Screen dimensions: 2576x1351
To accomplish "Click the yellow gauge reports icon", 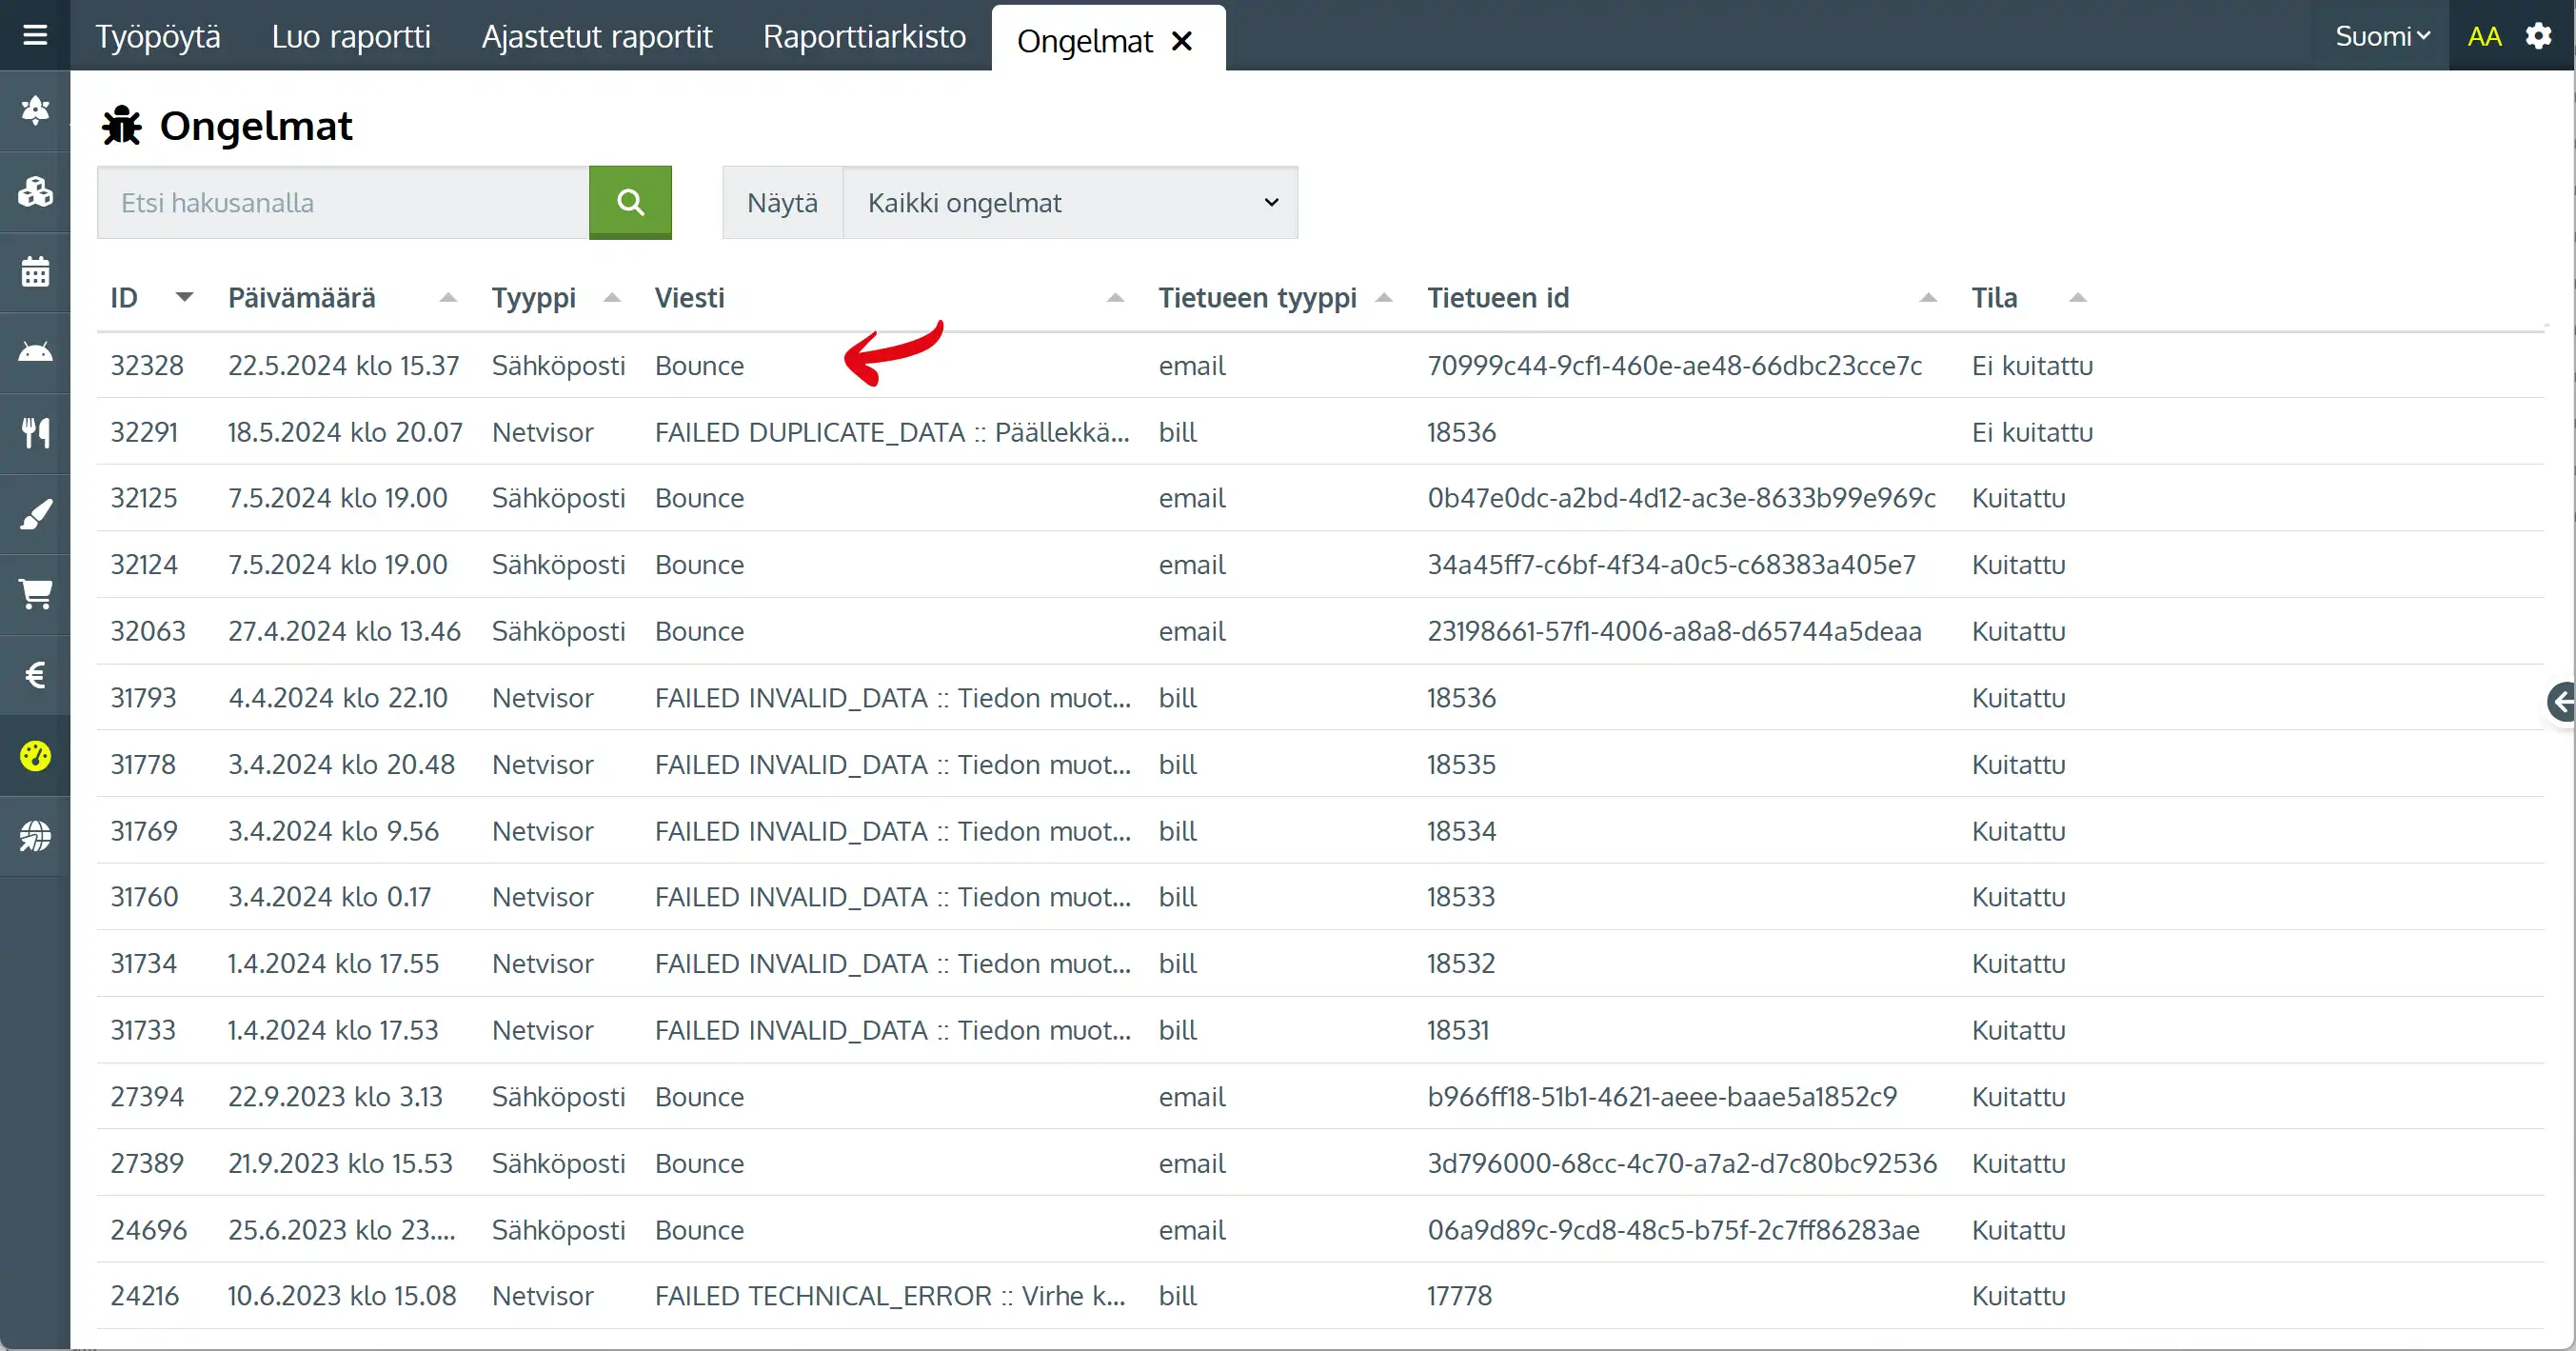I will (35, 756).
